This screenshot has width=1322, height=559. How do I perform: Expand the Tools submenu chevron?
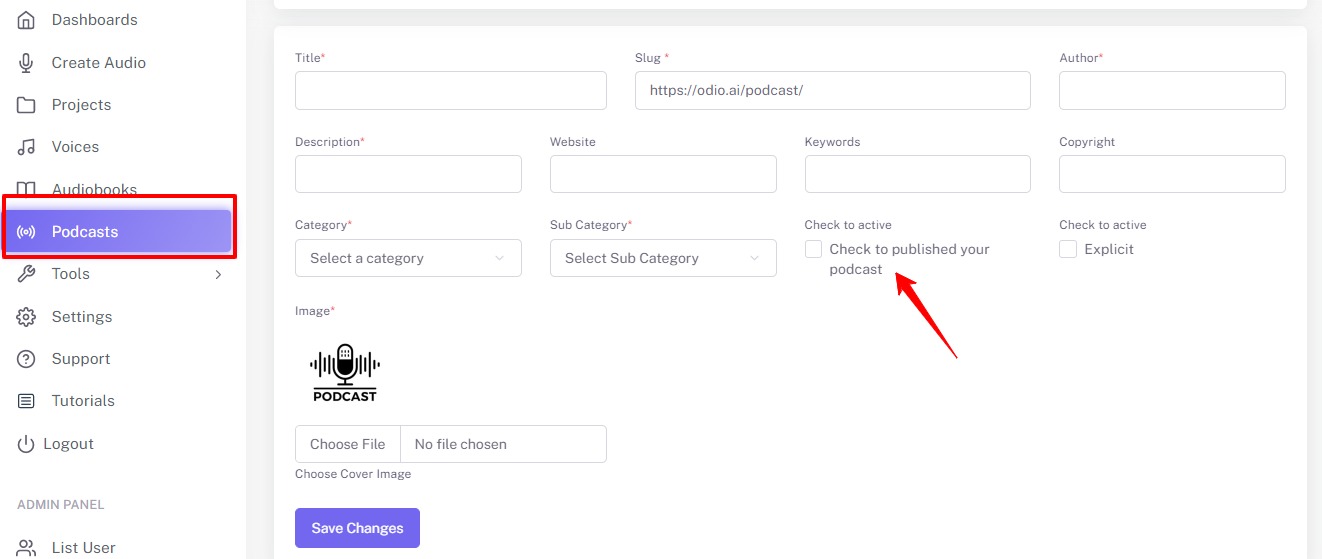(218, 274)
